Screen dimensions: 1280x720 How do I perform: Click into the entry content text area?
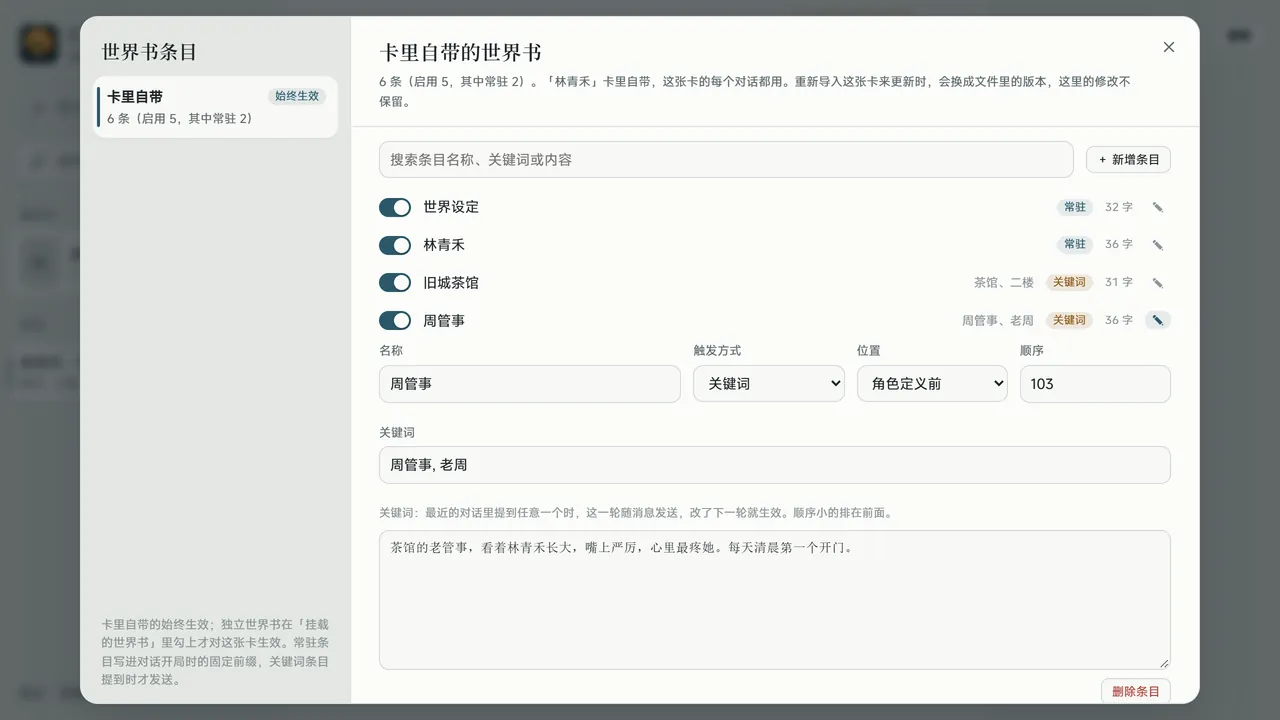[x=775, y=600]
